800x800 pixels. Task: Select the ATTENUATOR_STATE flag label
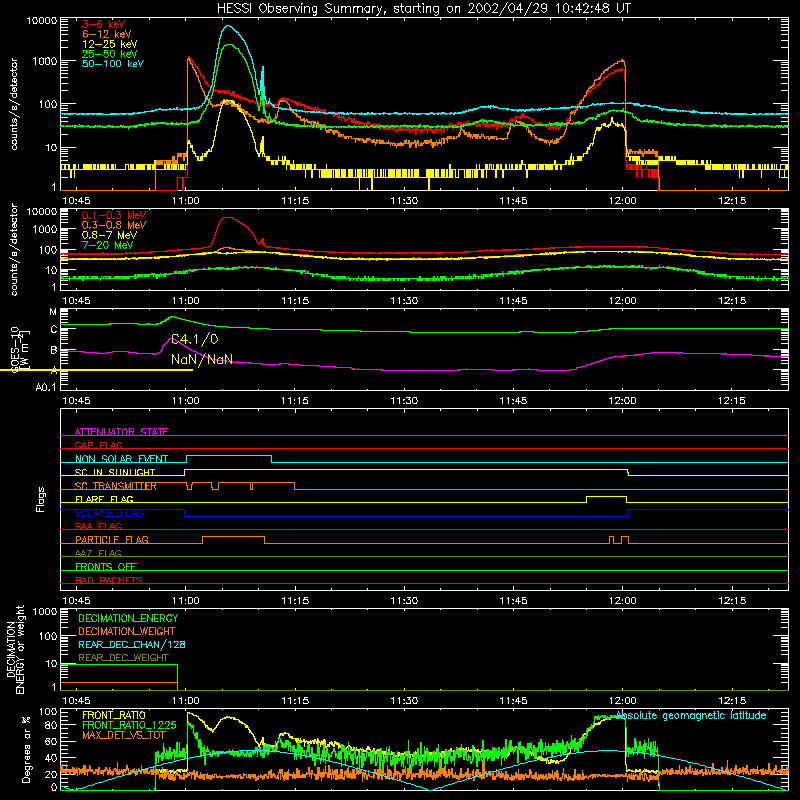pos(121,432)
